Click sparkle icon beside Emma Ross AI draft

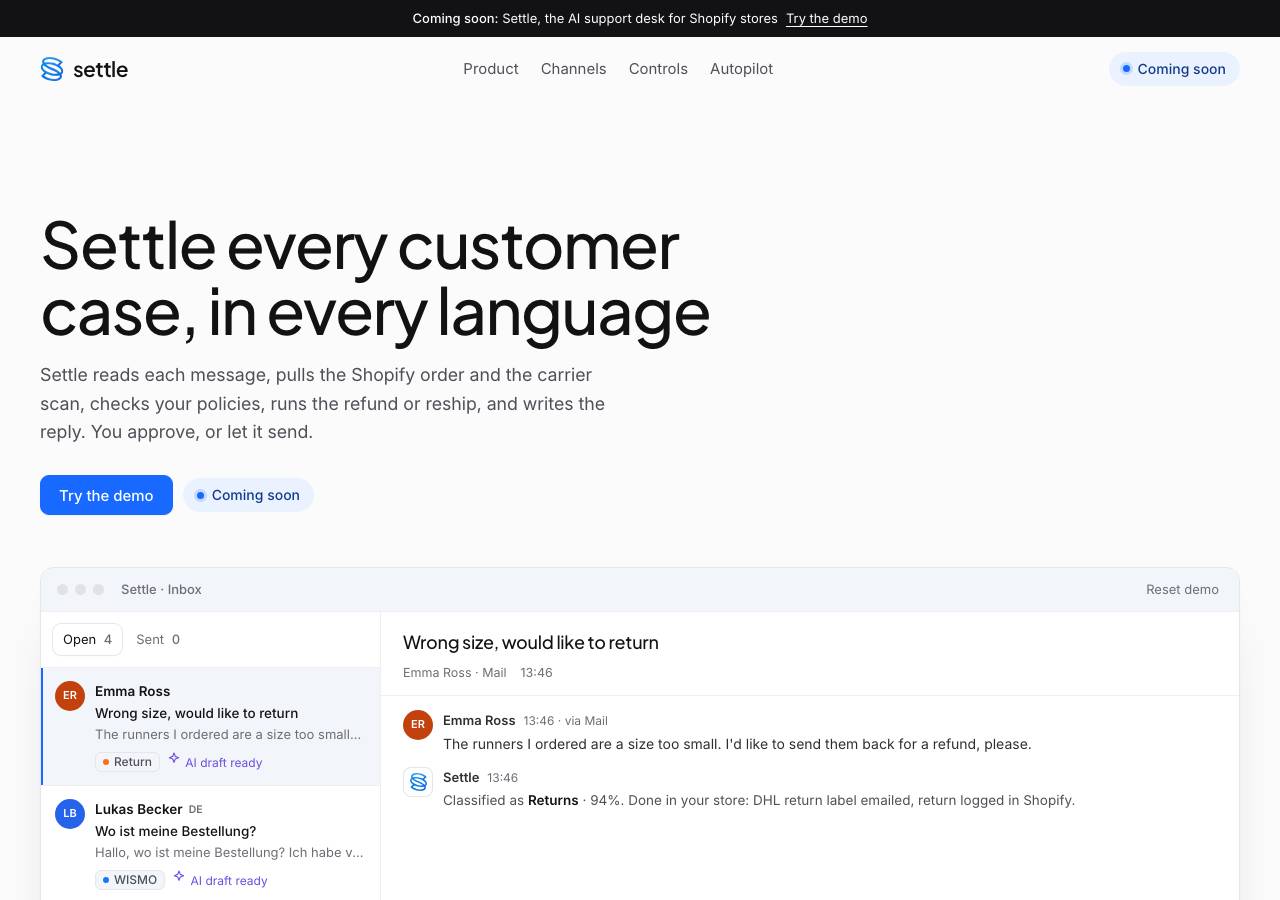(x=174, y=759)
